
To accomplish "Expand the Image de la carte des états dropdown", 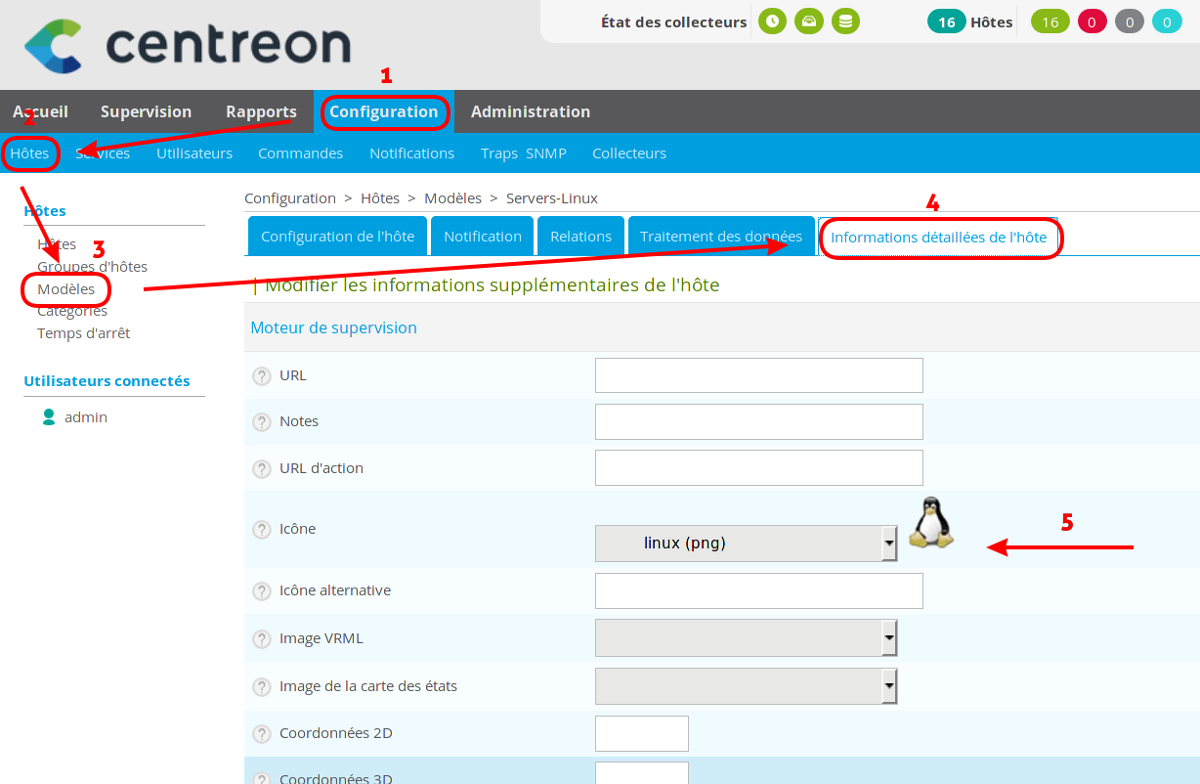I will (745, 686).
